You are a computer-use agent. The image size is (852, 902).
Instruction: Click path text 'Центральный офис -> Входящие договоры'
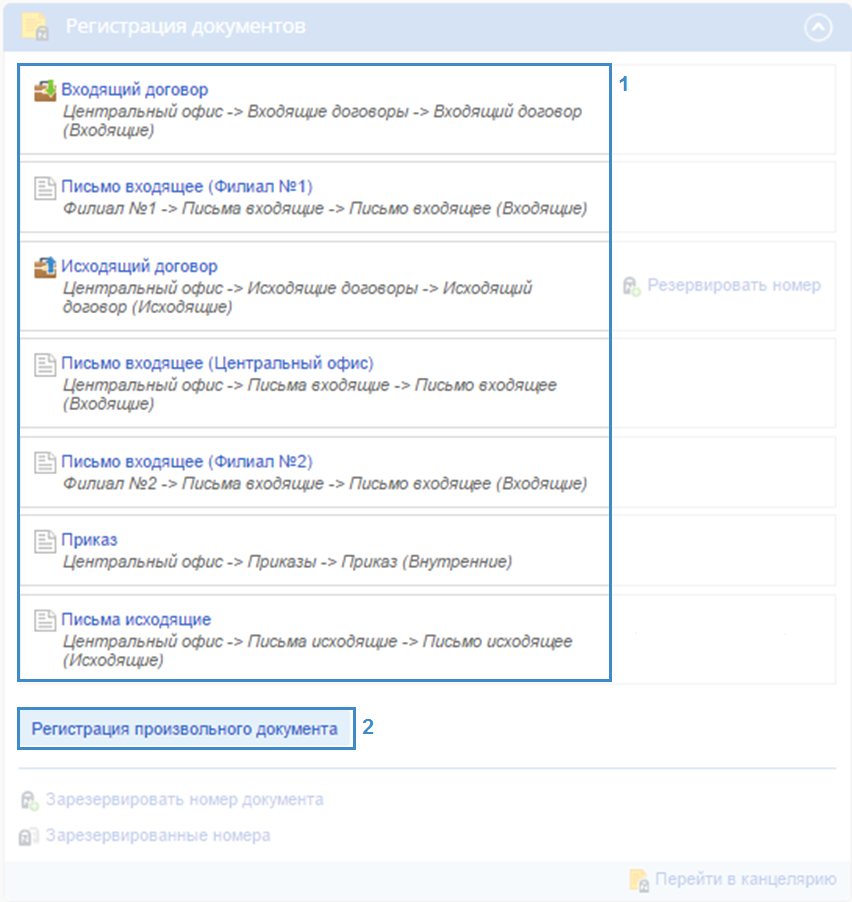[x=322, y=121]
